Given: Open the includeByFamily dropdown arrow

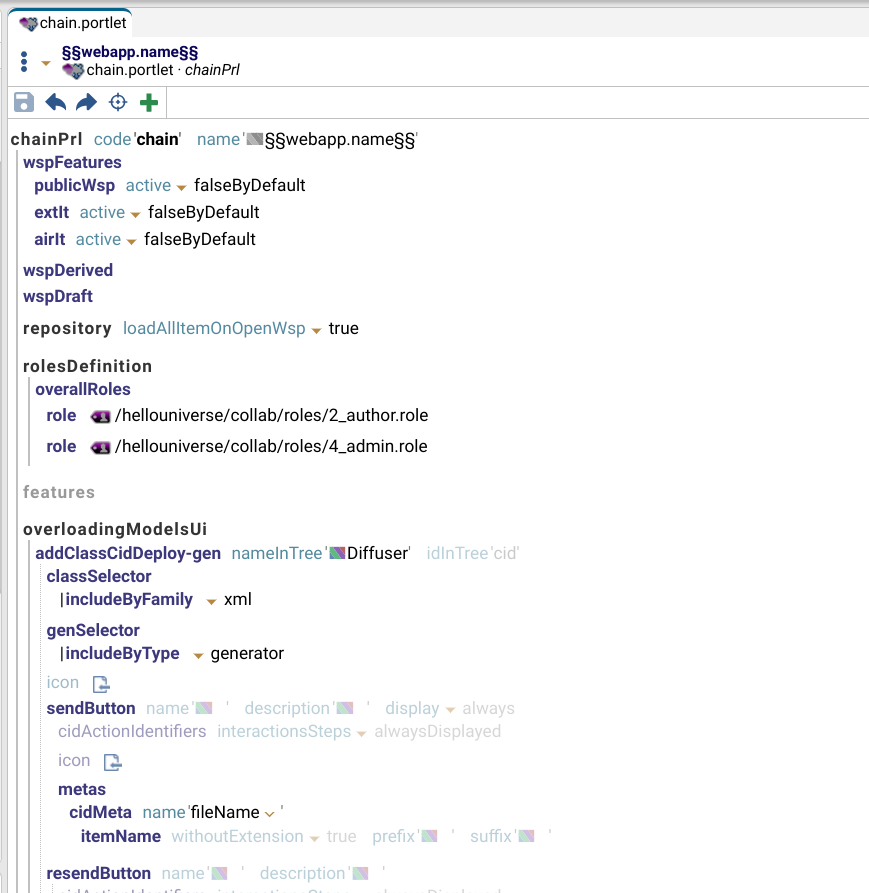Looking at the screenshot, I should click(211, 601).
